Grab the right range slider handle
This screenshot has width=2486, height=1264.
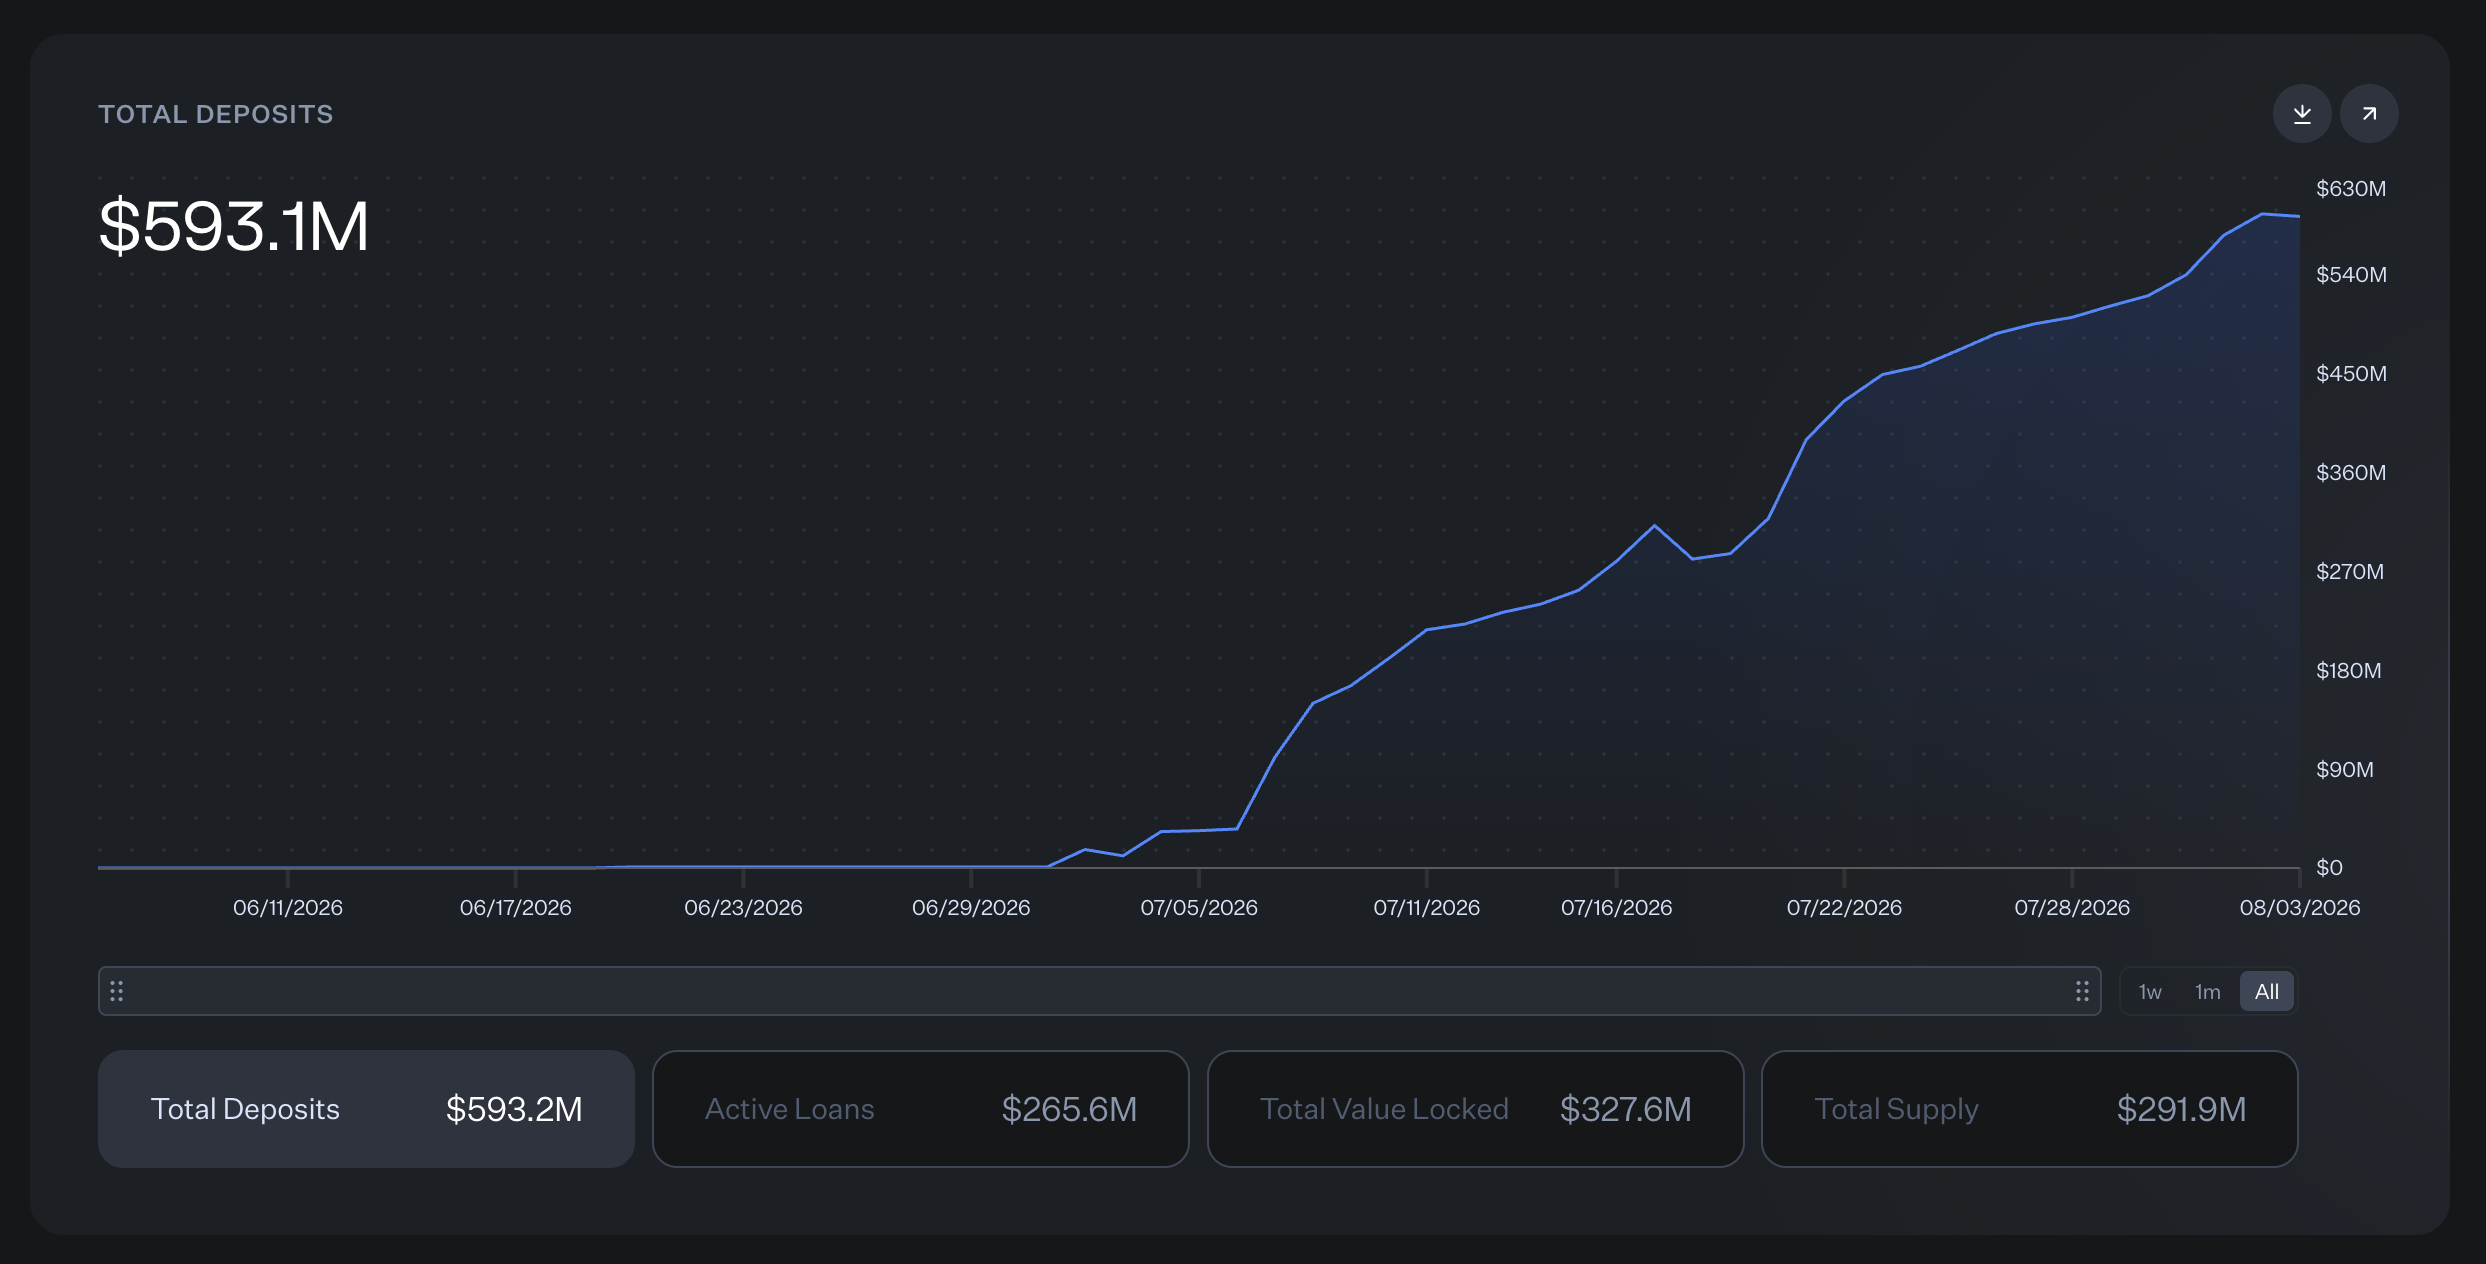[2082, 991]
